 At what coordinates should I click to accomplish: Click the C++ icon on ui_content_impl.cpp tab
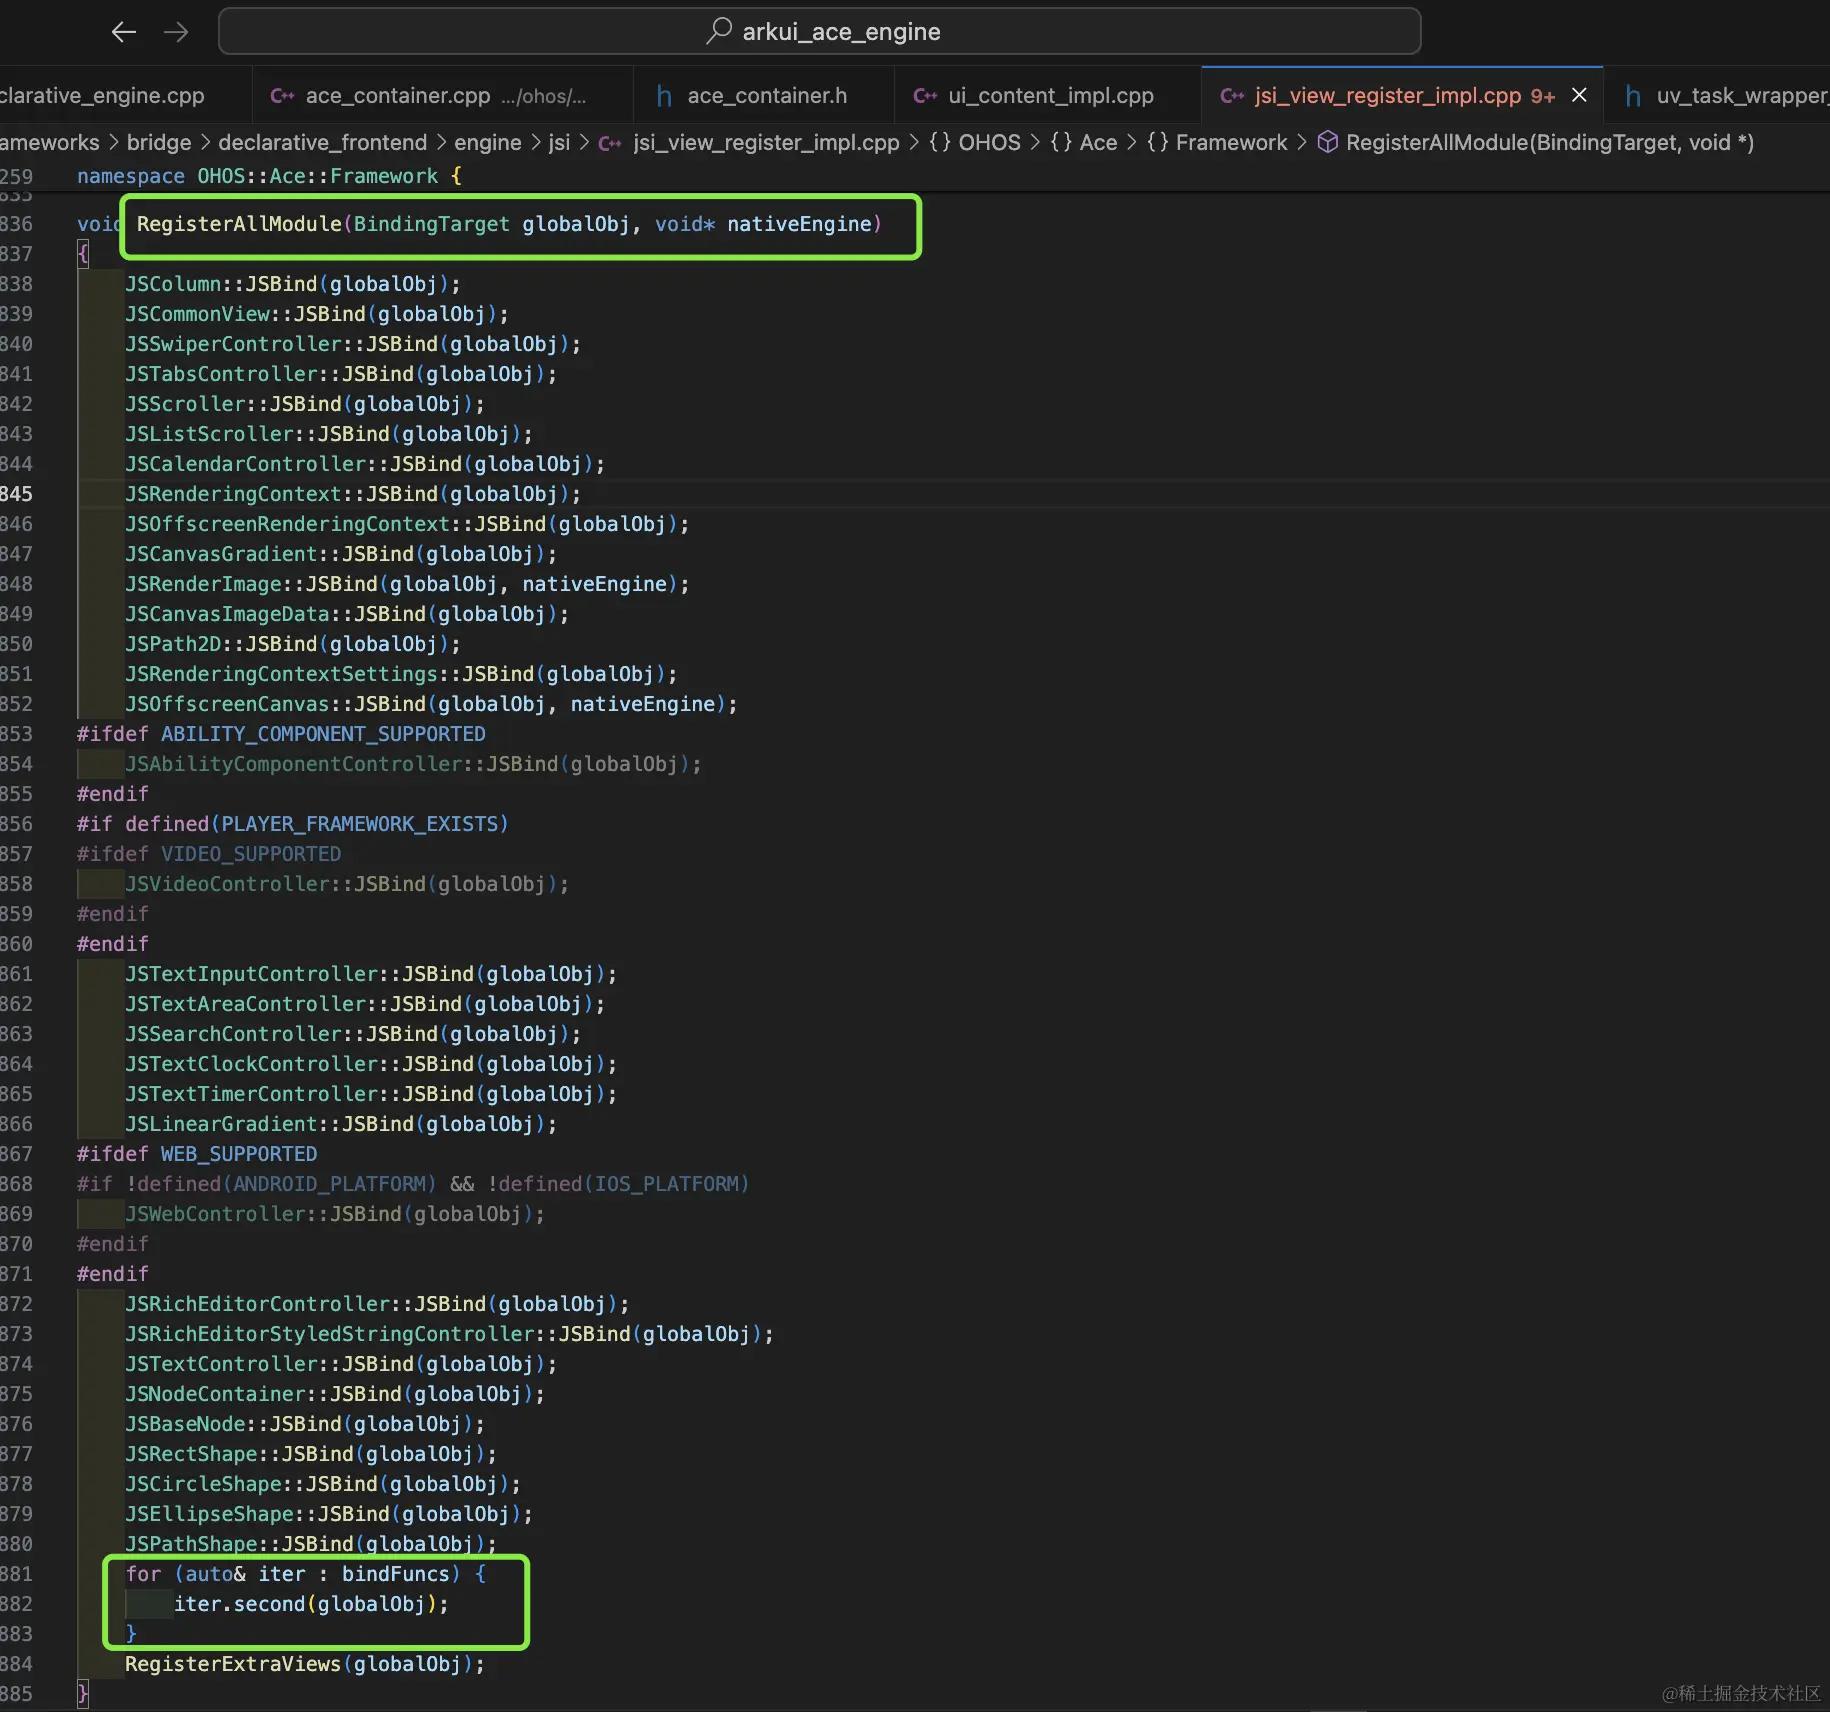coord(925,96)
